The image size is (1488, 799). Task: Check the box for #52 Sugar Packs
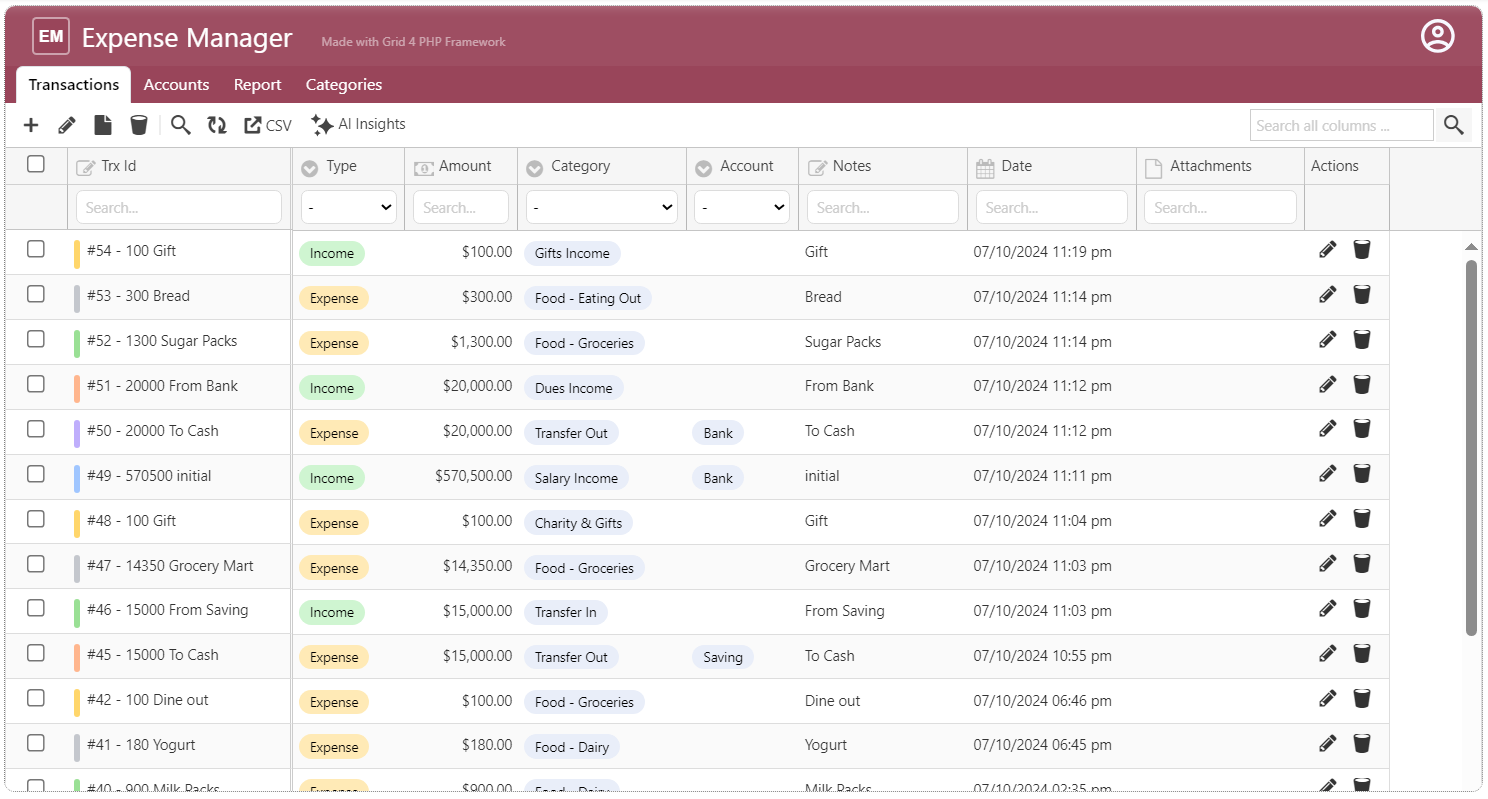click(36, 339)
